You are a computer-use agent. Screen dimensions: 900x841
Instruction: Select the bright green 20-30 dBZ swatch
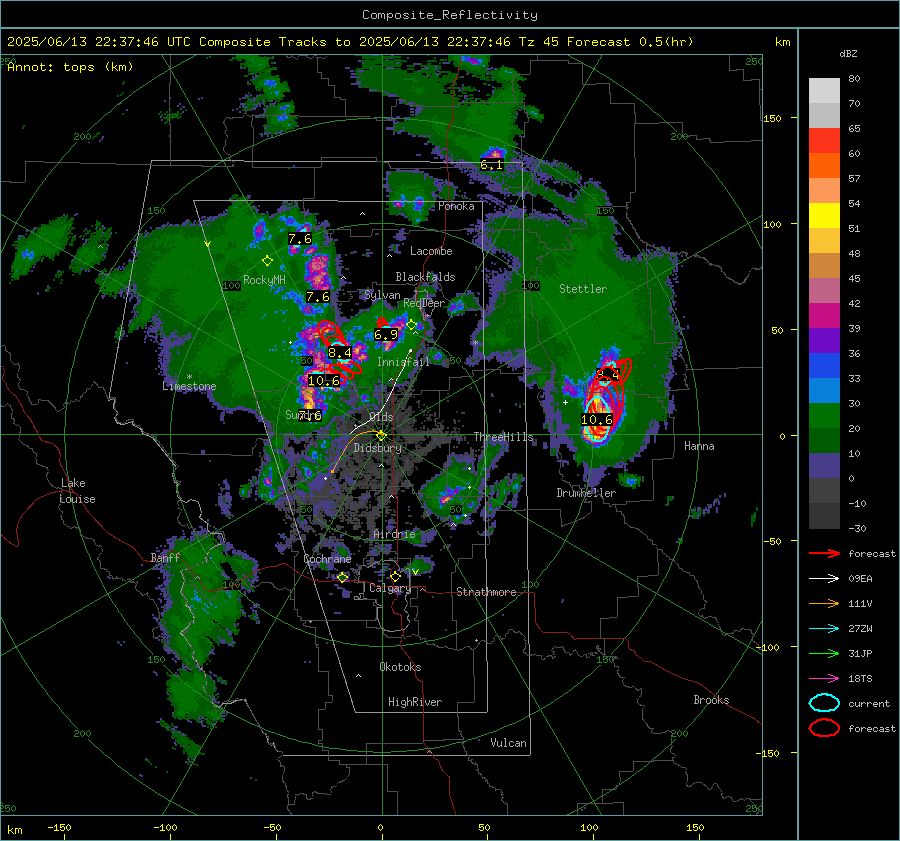[x=824, y=416]
